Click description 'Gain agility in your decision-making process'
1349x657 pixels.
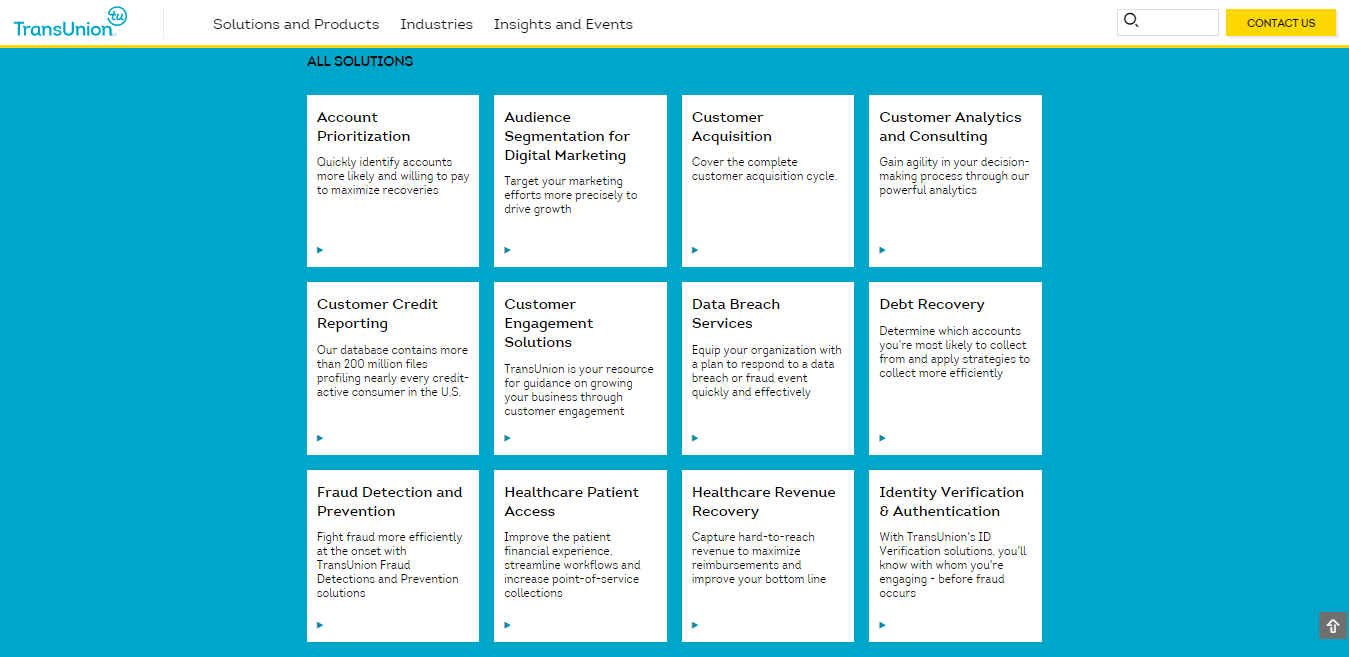click(954, 176)
